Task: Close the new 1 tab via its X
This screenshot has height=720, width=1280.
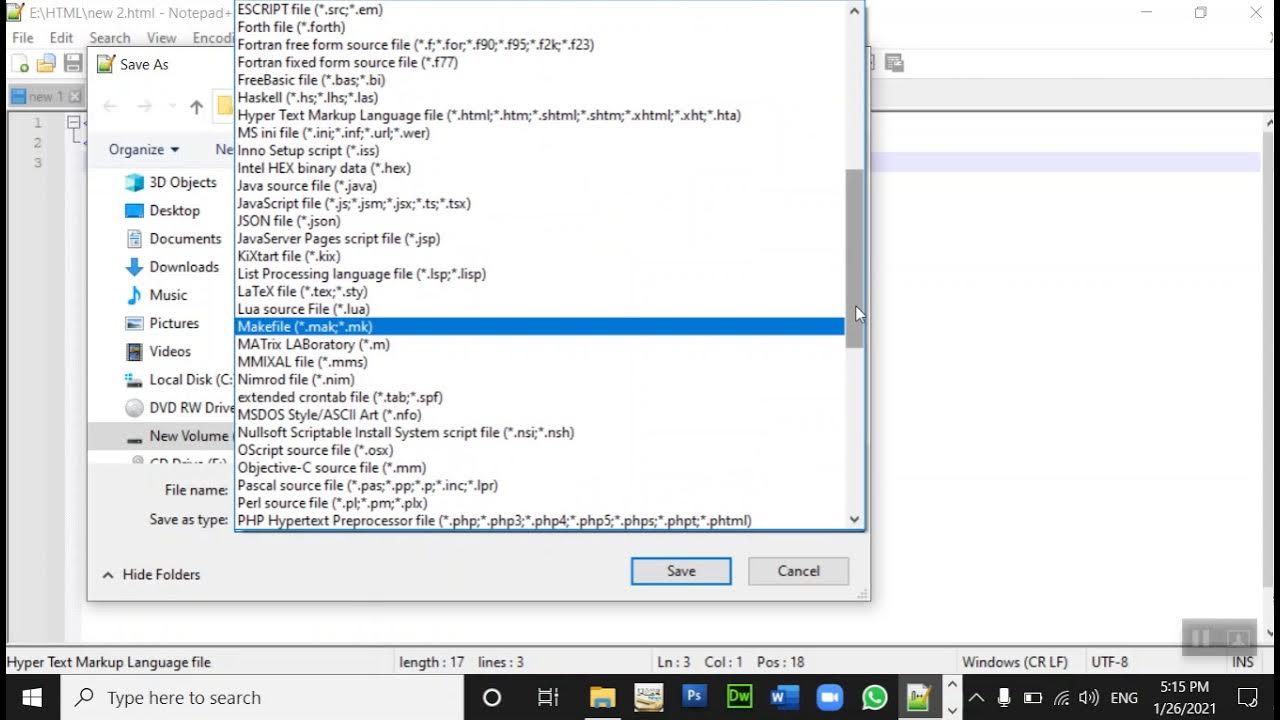Action: point(75,97)
